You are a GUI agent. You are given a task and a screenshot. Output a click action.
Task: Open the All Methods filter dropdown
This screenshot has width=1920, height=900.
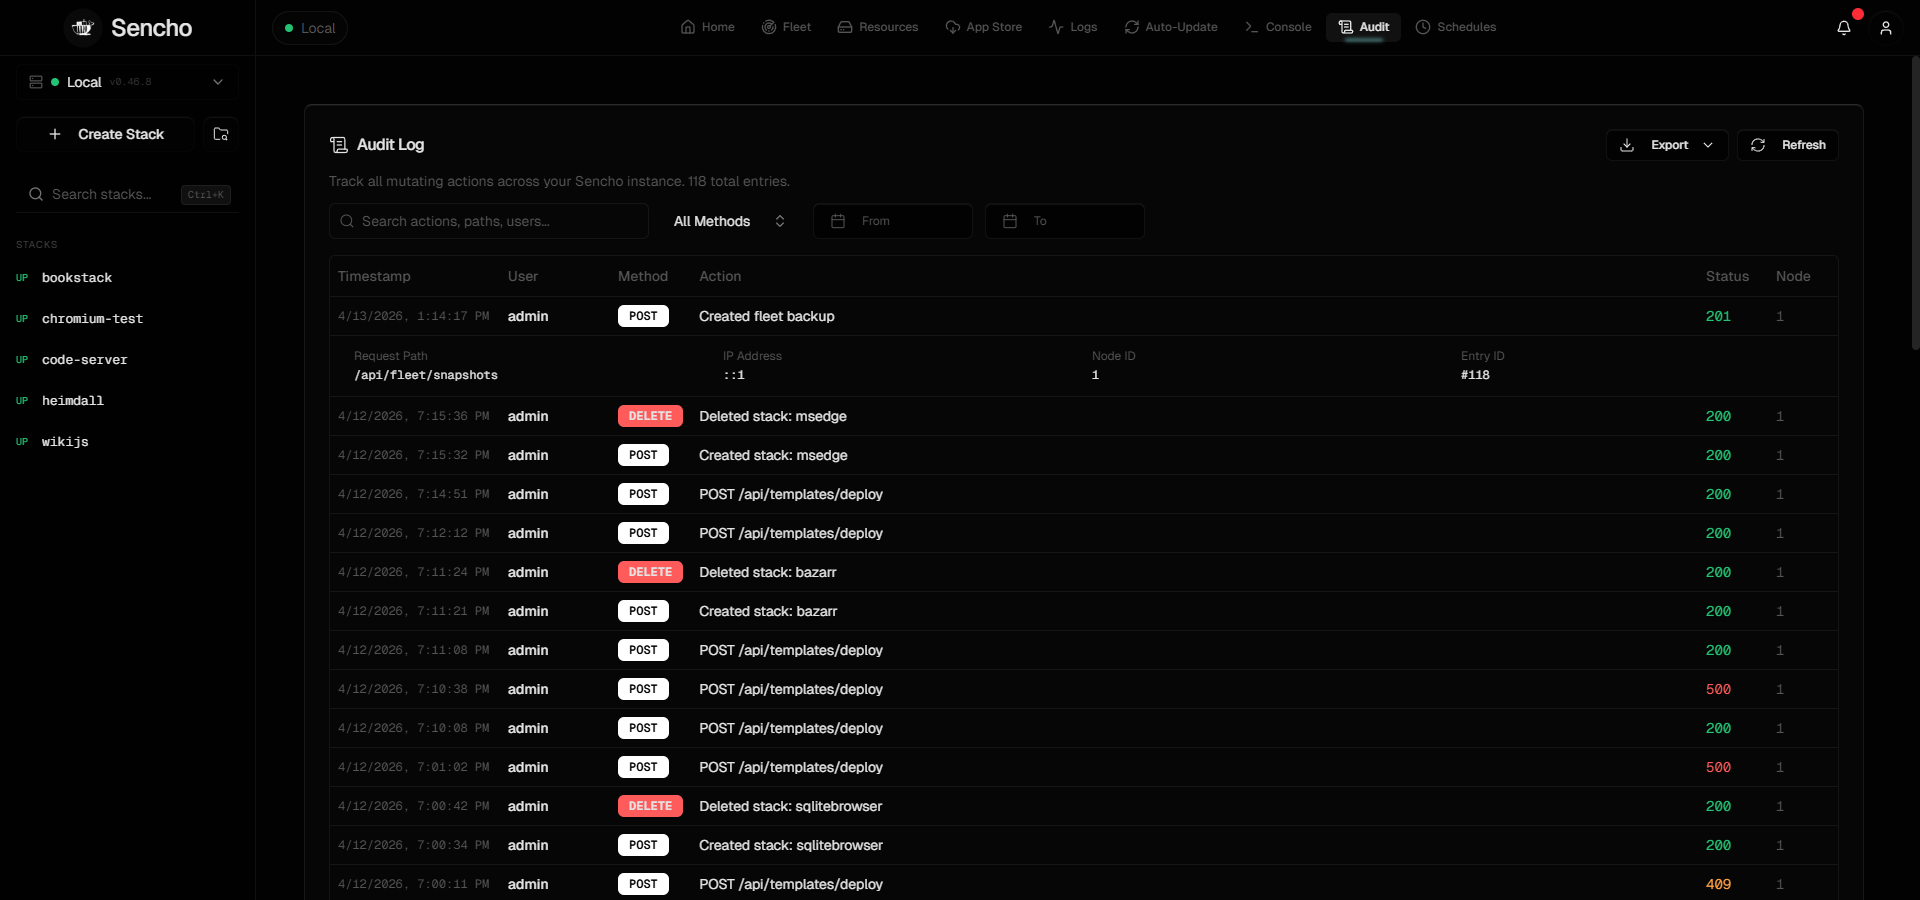coord(729,221)
